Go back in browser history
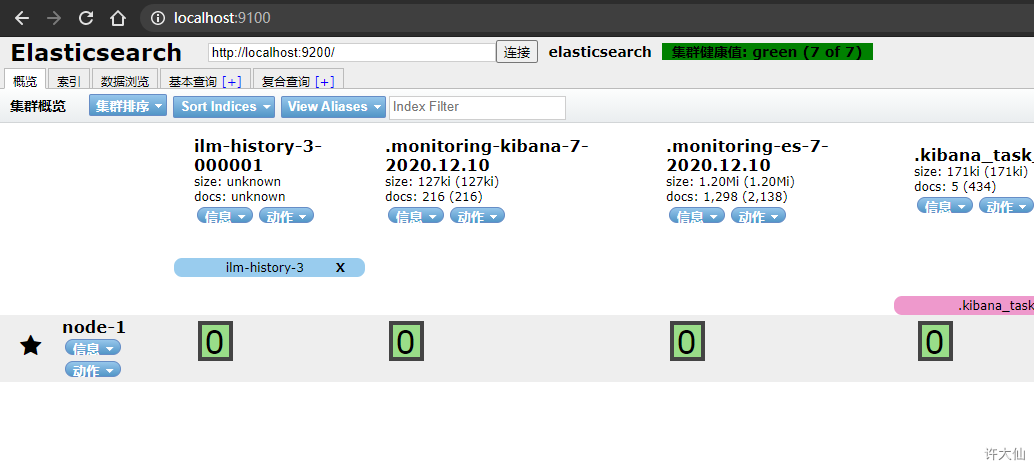 [x=22, y=18]
